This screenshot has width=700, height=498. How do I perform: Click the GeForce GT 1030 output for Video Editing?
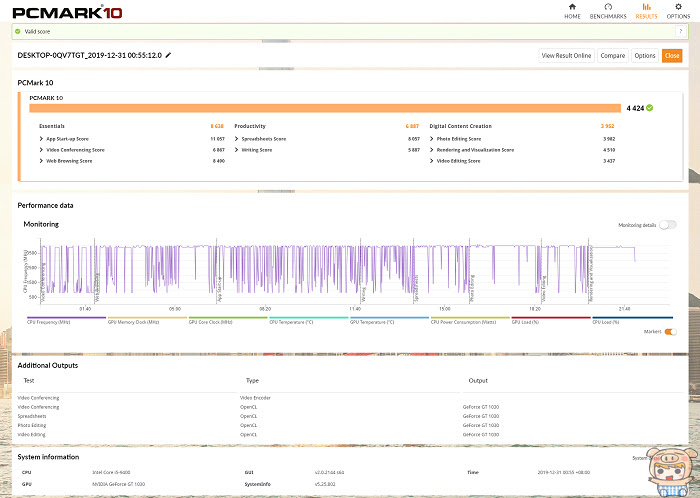coord(481,435)
